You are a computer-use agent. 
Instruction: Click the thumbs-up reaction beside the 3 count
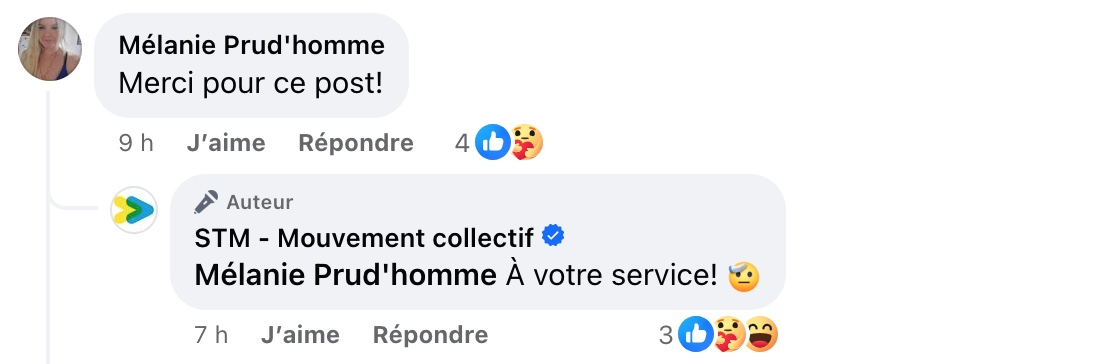point(696,335)
